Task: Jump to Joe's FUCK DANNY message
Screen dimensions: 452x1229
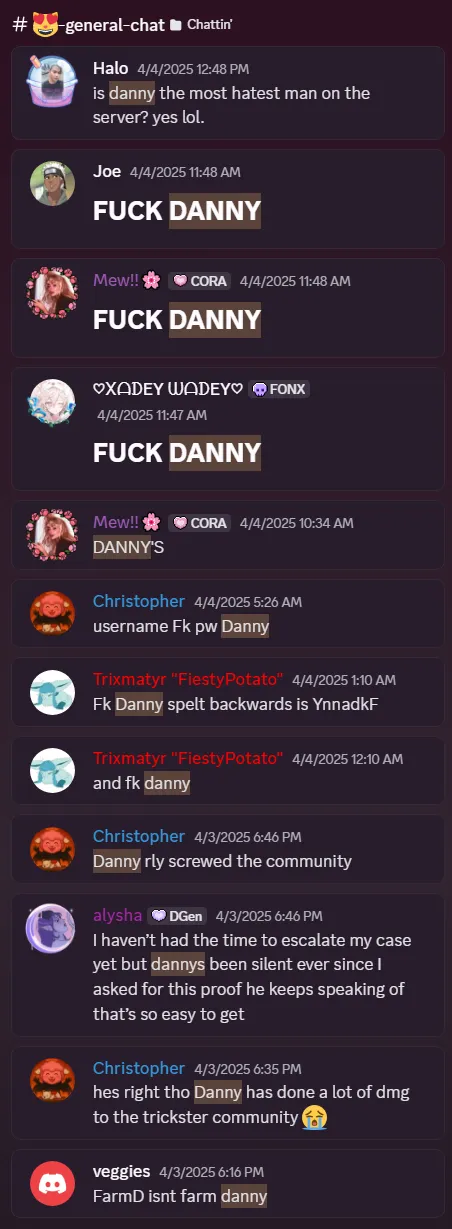Action: 177,211
